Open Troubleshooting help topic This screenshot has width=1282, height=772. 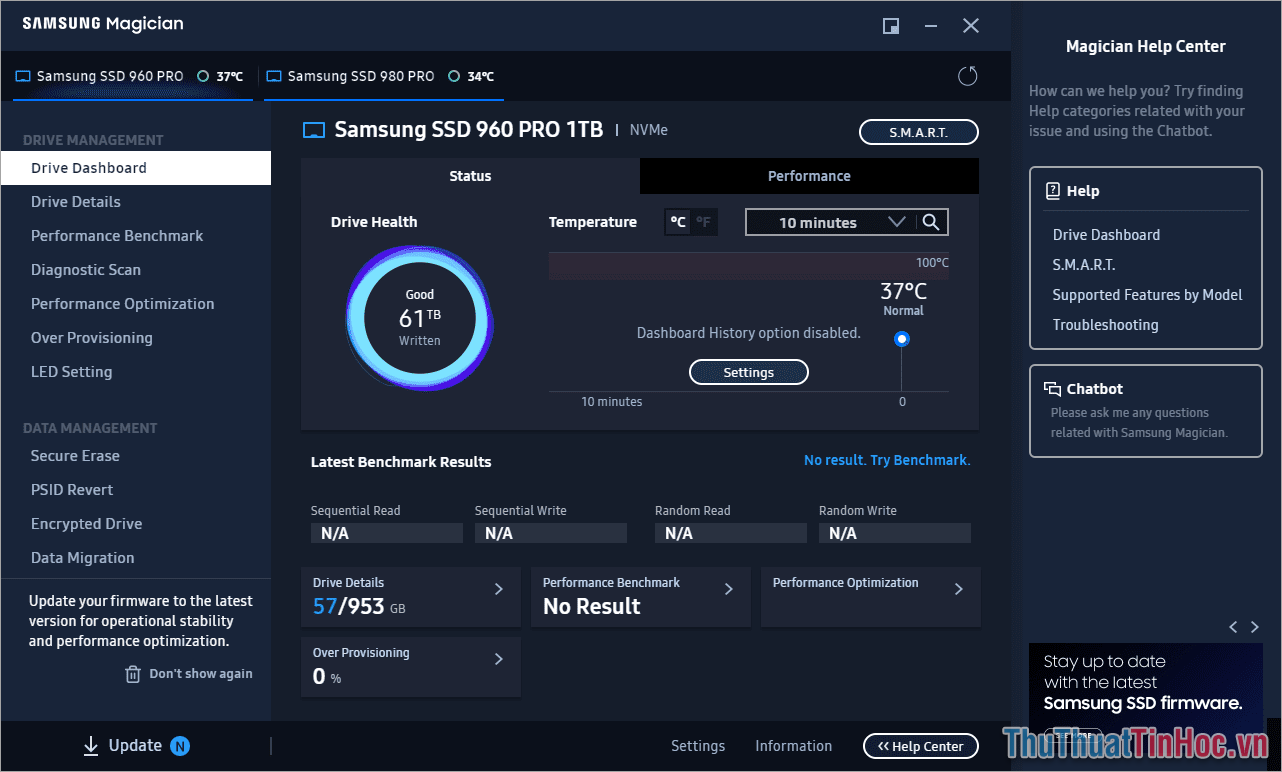click(1105, 325)
